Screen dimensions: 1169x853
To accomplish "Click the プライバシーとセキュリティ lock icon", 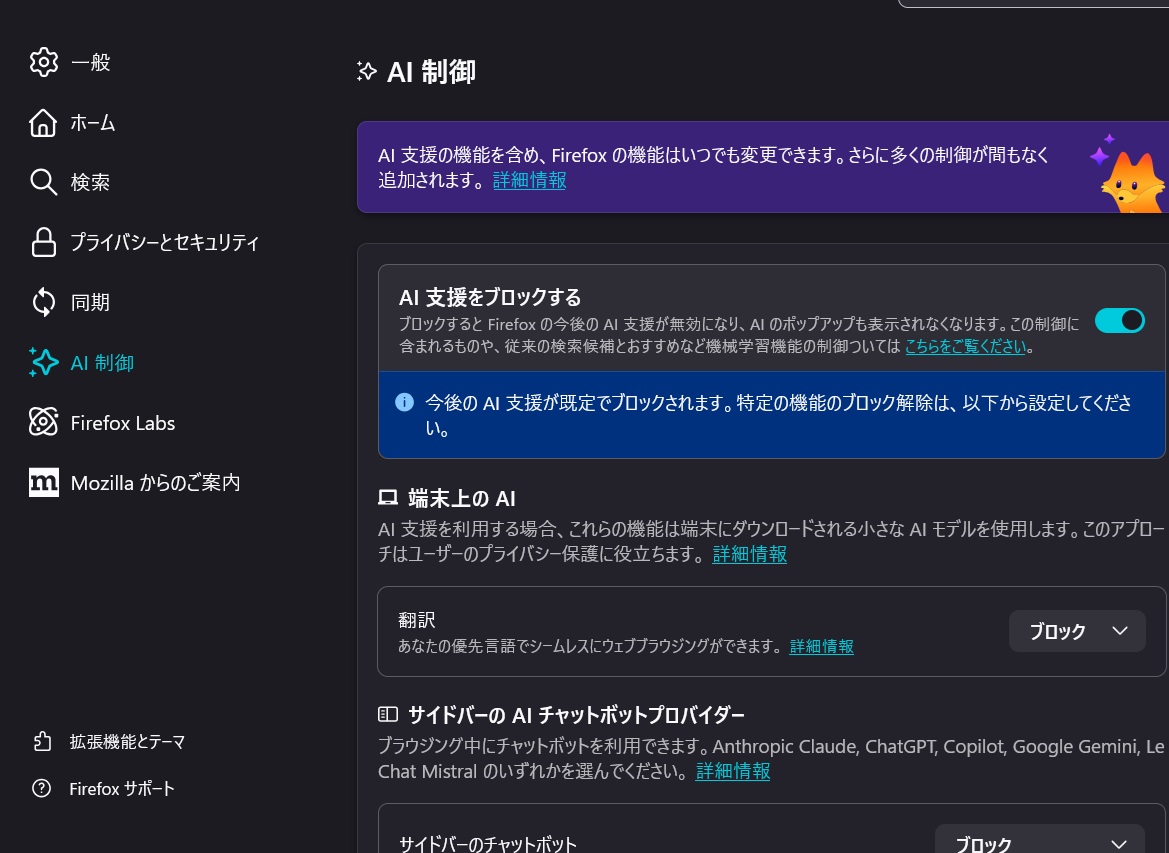I will click(x=44, y=242).
